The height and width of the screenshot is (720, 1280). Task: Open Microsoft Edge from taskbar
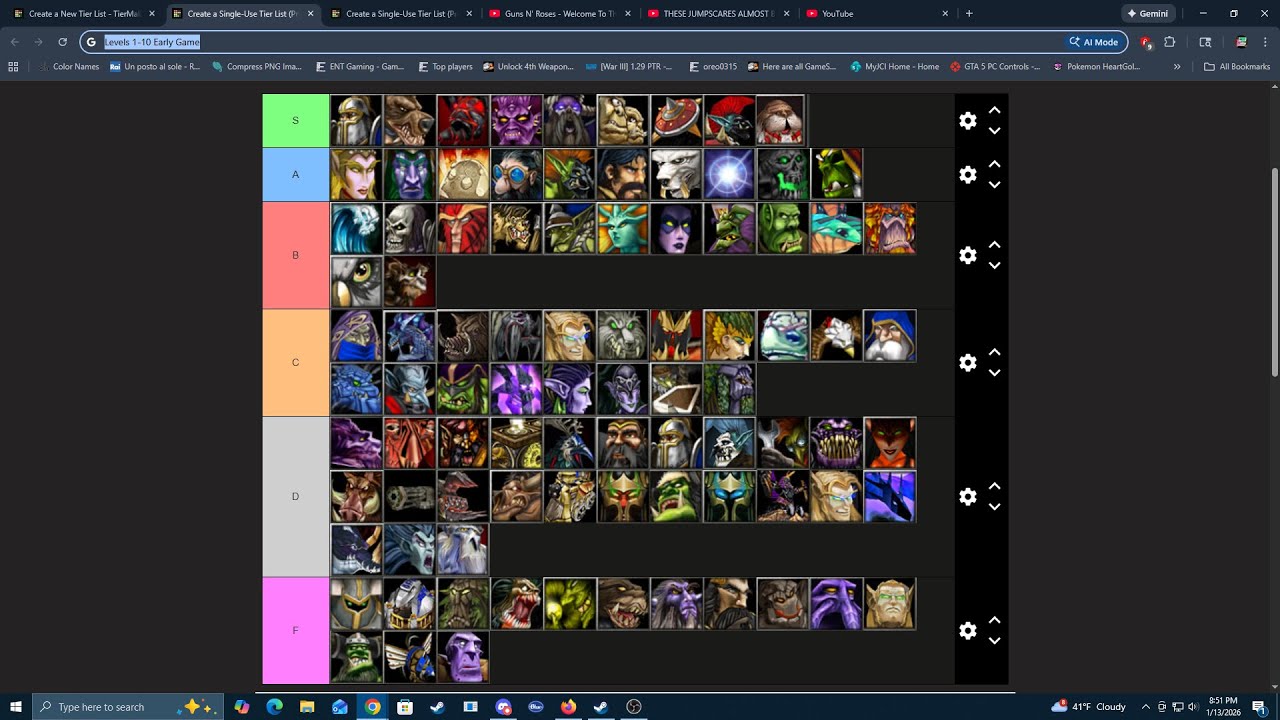(274, 707)
